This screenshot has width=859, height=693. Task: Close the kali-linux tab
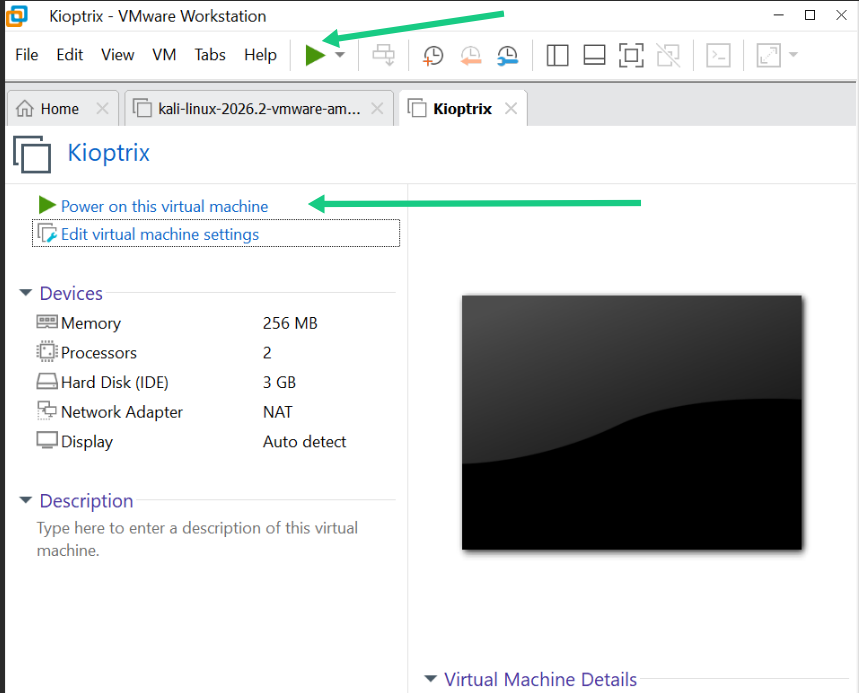tap(377, 108)
